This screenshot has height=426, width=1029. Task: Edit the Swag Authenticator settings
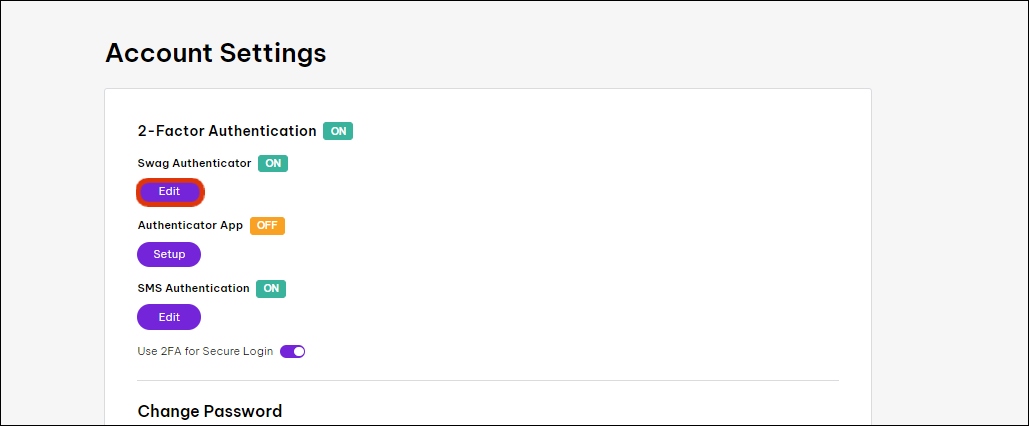coord(169,191)
